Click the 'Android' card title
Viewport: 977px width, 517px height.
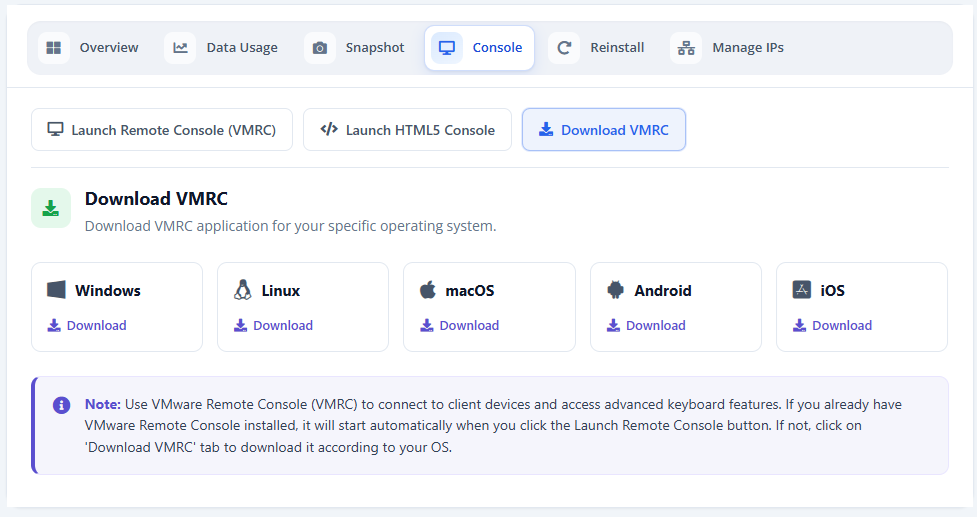[x=663, y=291]
